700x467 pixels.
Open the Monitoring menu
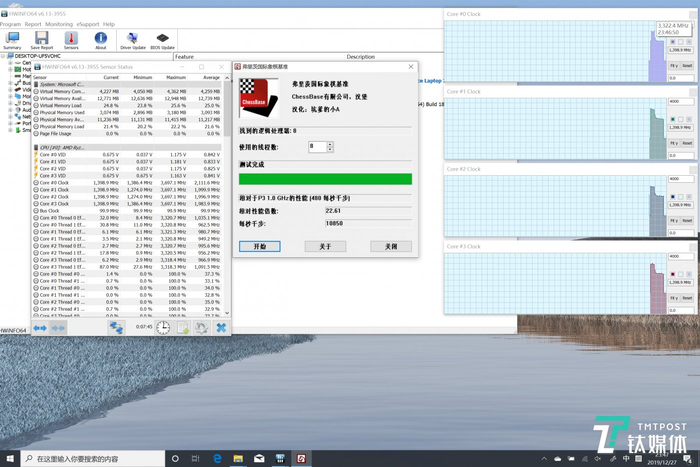(59, 22)
